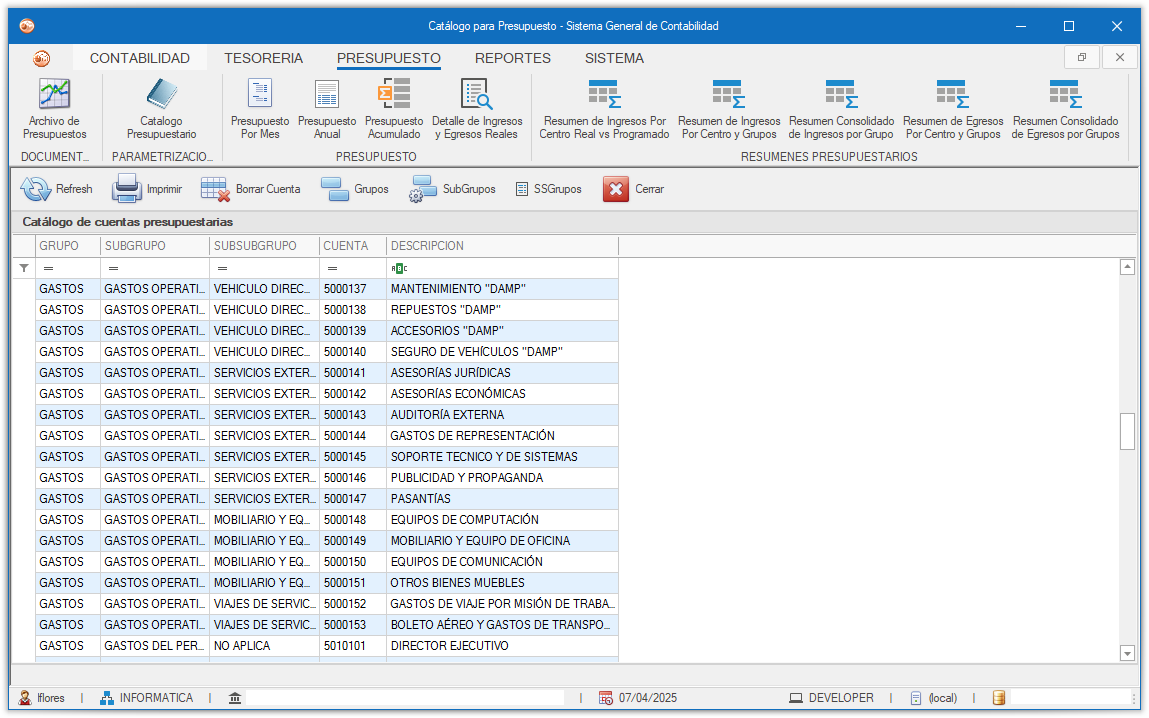The image size is (1149, 718).
Task: Select row ACCESORIOS "DAMP"
Action: 327,331
